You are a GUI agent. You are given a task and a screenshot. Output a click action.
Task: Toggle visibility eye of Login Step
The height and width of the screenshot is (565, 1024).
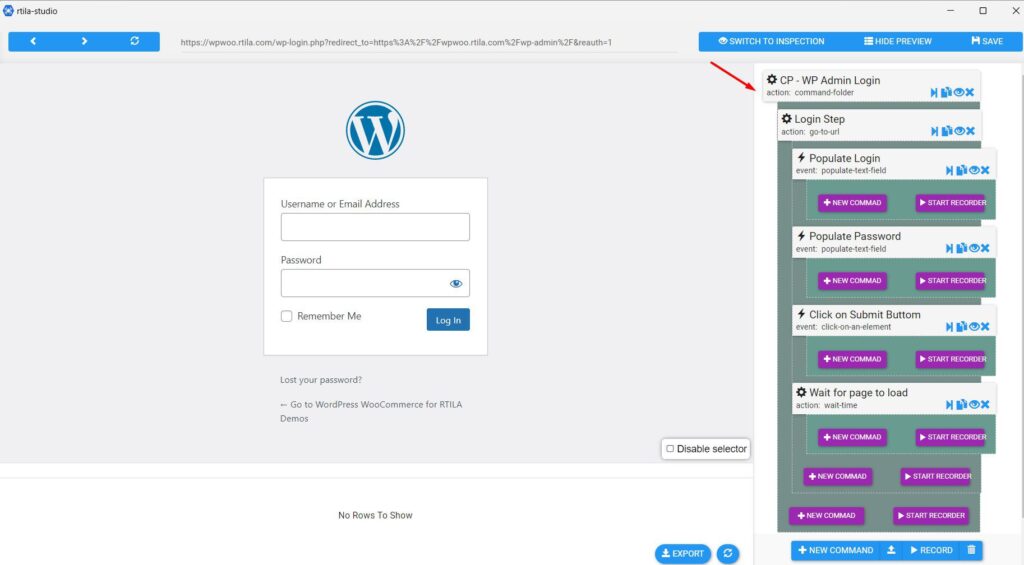coord(959,131)
